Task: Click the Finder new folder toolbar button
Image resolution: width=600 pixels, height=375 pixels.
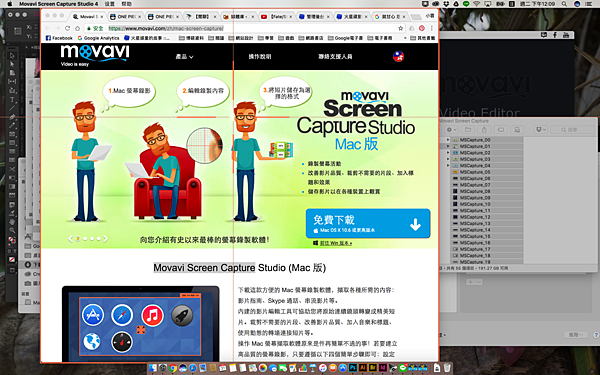Action: pos(468,130)
